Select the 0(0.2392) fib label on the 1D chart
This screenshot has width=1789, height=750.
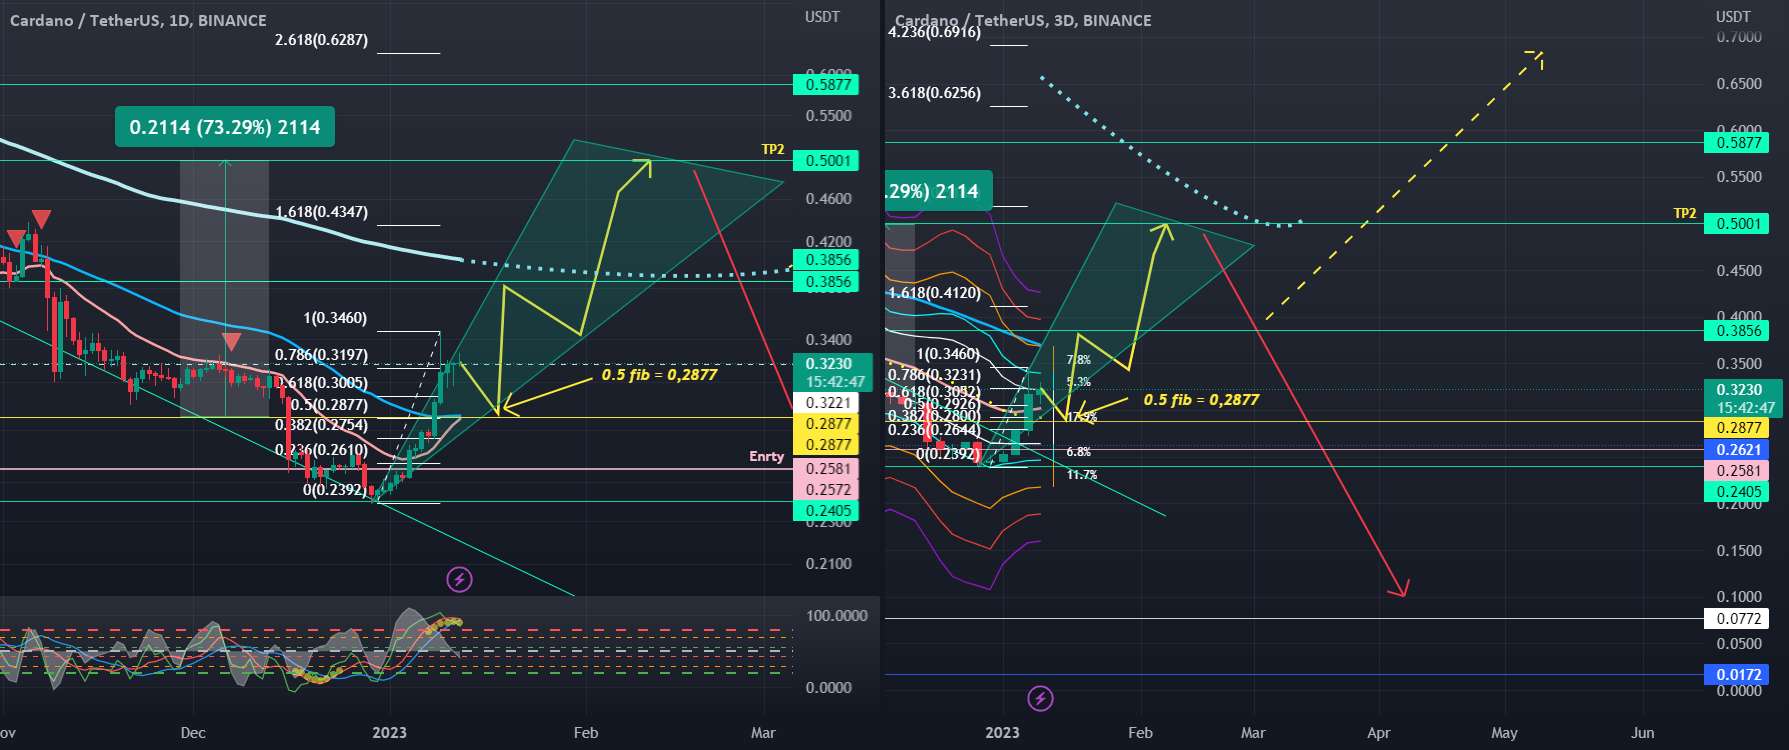(x=335, y=490)
